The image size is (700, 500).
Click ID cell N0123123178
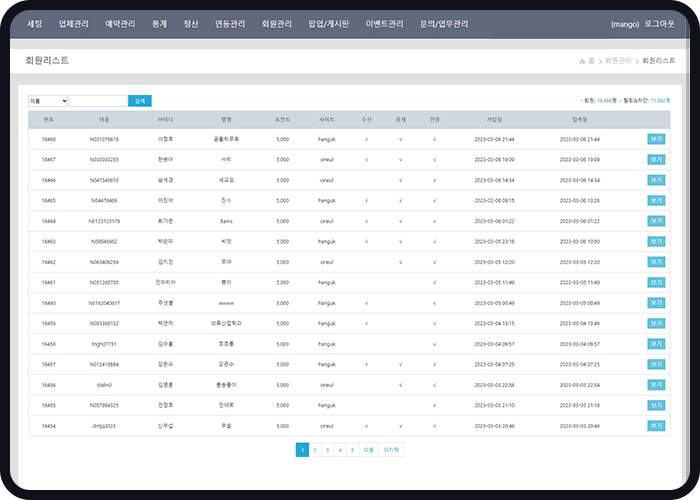[x=104, y=221]
